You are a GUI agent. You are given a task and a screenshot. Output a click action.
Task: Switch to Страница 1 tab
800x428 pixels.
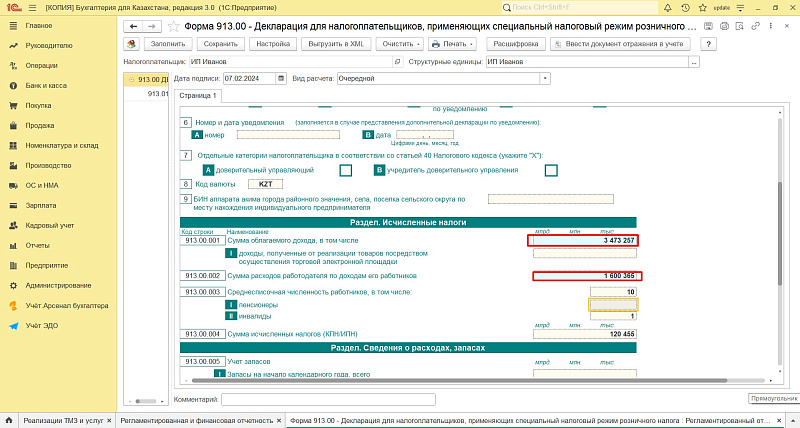197,95
